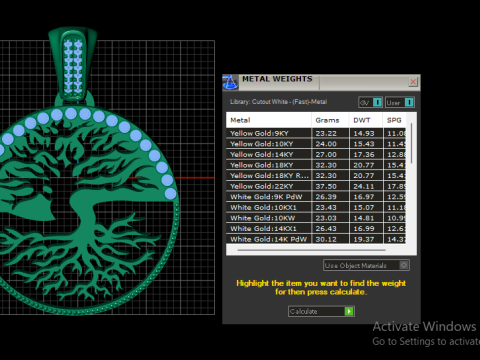The height and width of the screenshot is (360, 480).
Task: Click the Calculate button
Action: pyautogui.click(x=321, y=311)
